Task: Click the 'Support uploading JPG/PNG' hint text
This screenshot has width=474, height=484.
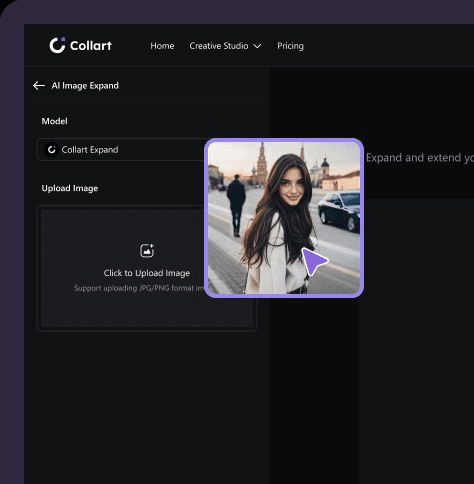Action: point(139,288)
